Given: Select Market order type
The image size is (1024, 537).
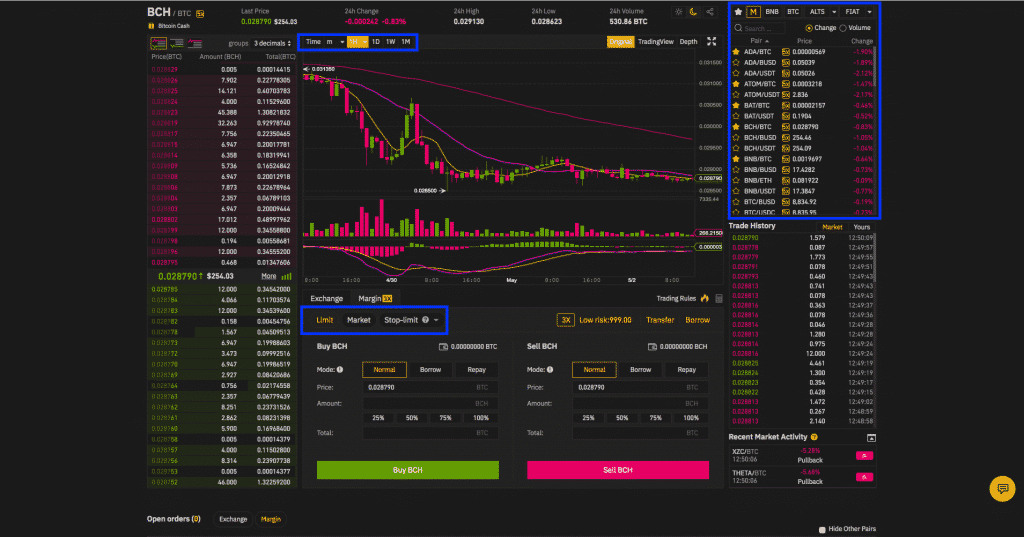Looking at the screenshot, I should click(359, 320).
